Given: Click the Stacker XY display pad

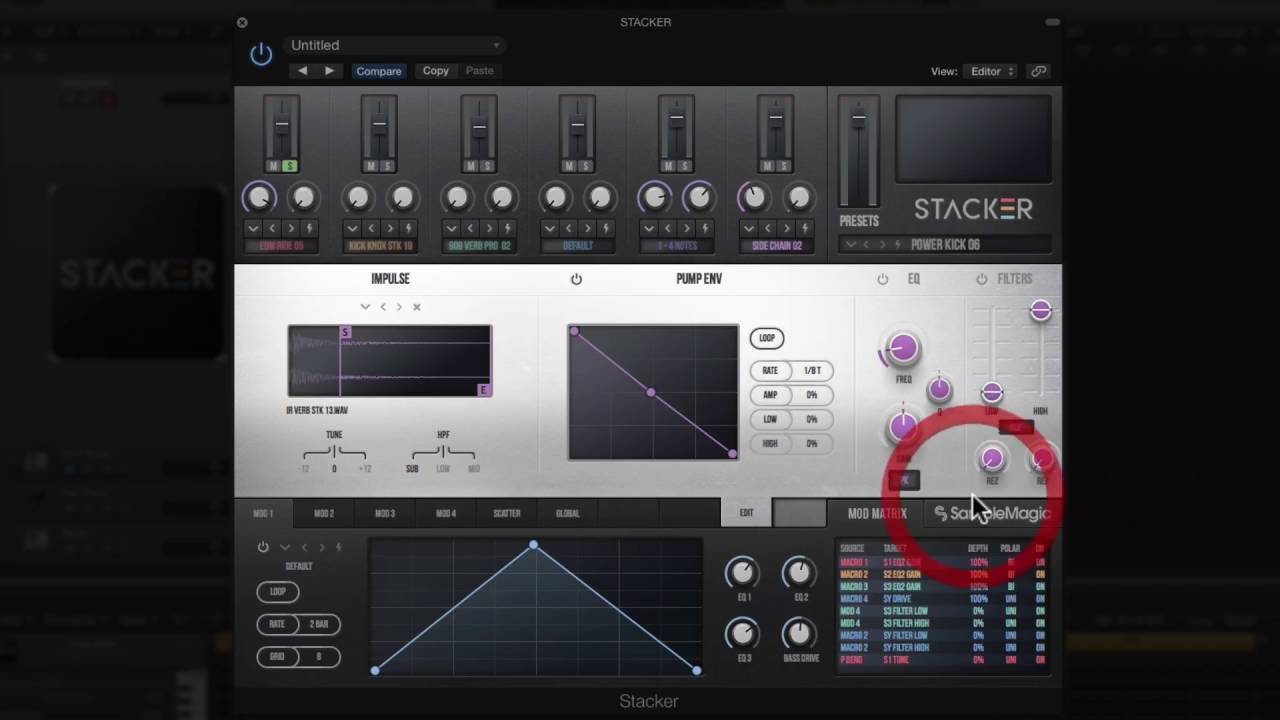Looking at the screenshot, I should point(973,139).
